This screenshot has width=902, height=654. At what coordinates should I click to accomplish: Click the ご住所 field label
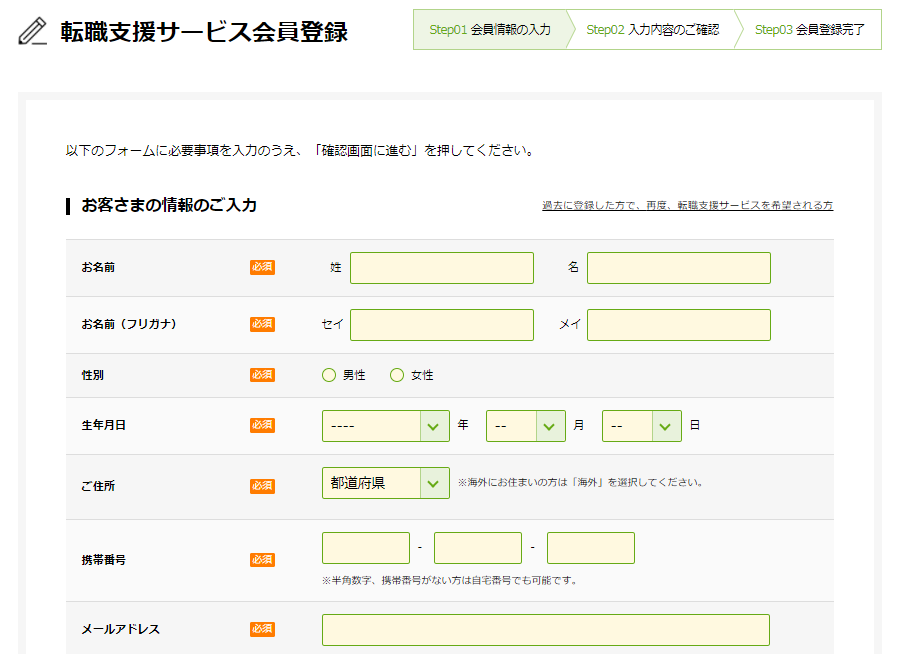pos(98,486)
